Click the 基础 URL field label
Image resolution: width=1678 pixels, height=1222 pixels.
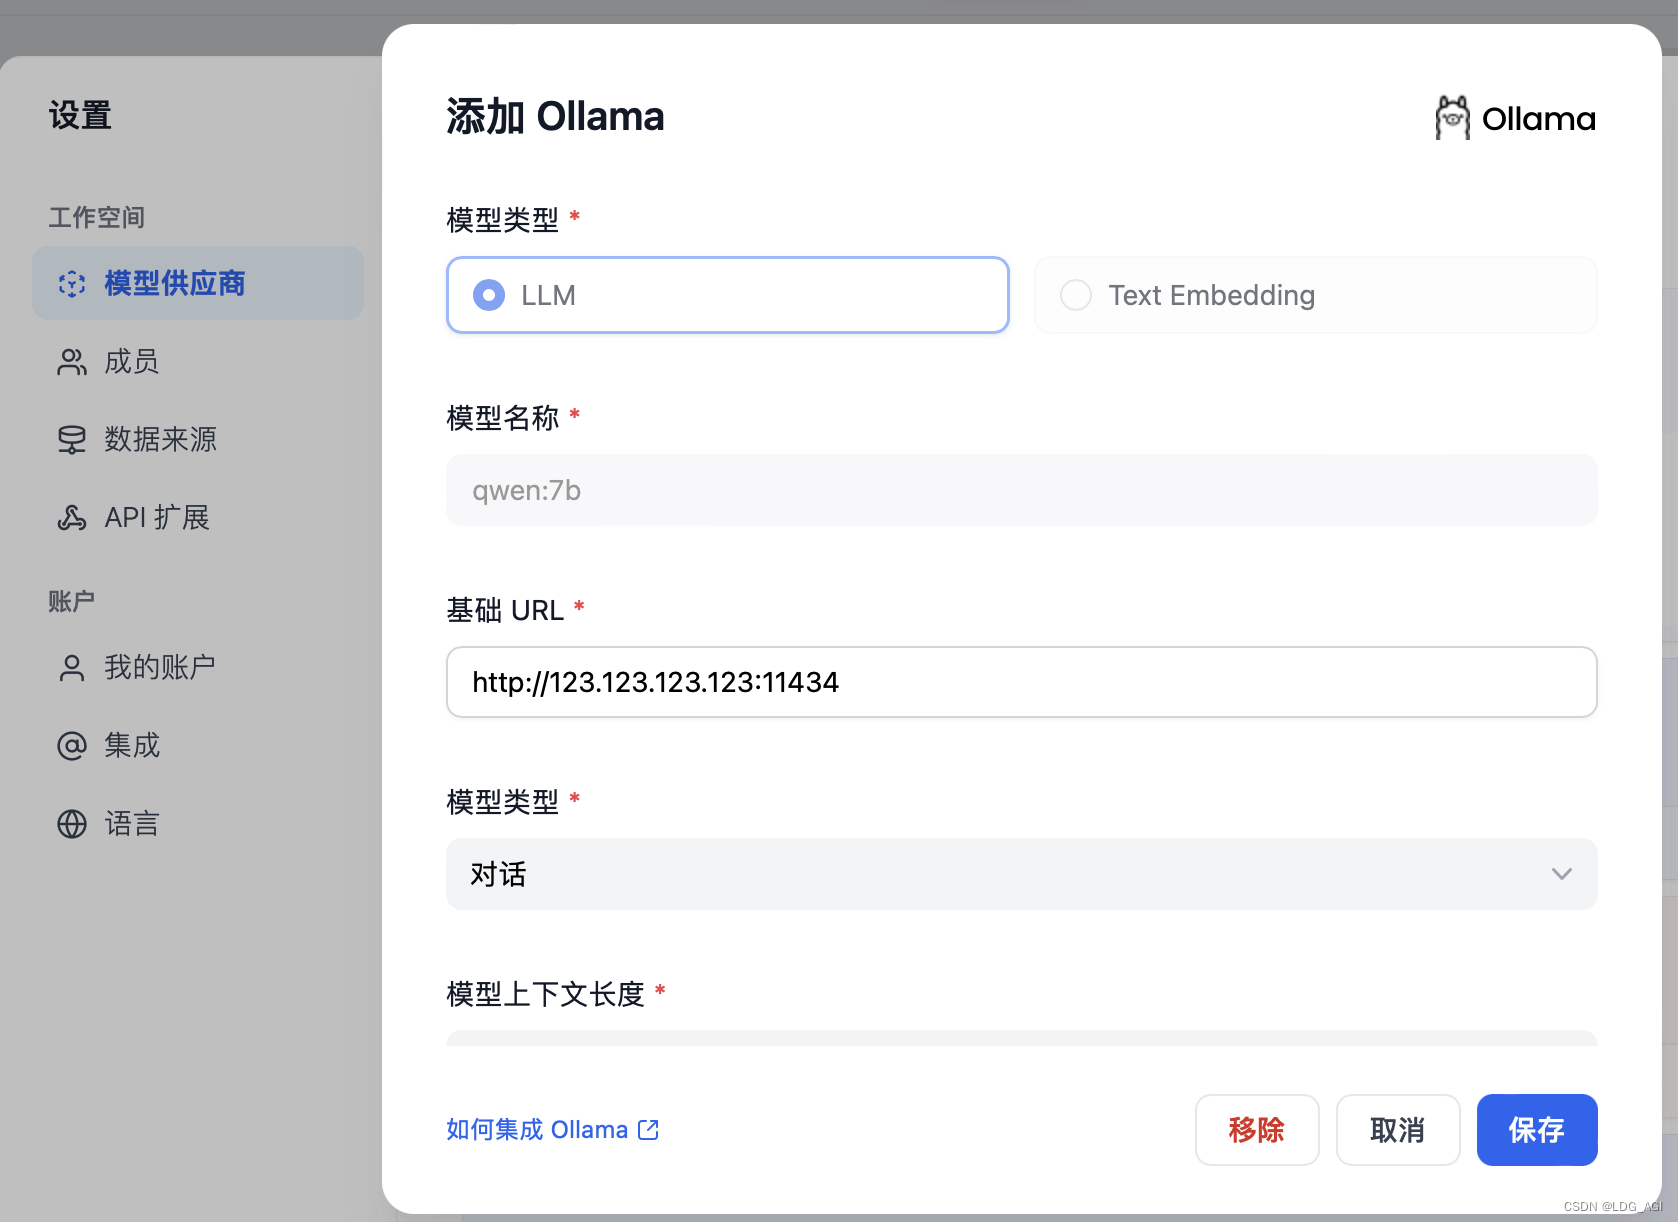[506, 610]
